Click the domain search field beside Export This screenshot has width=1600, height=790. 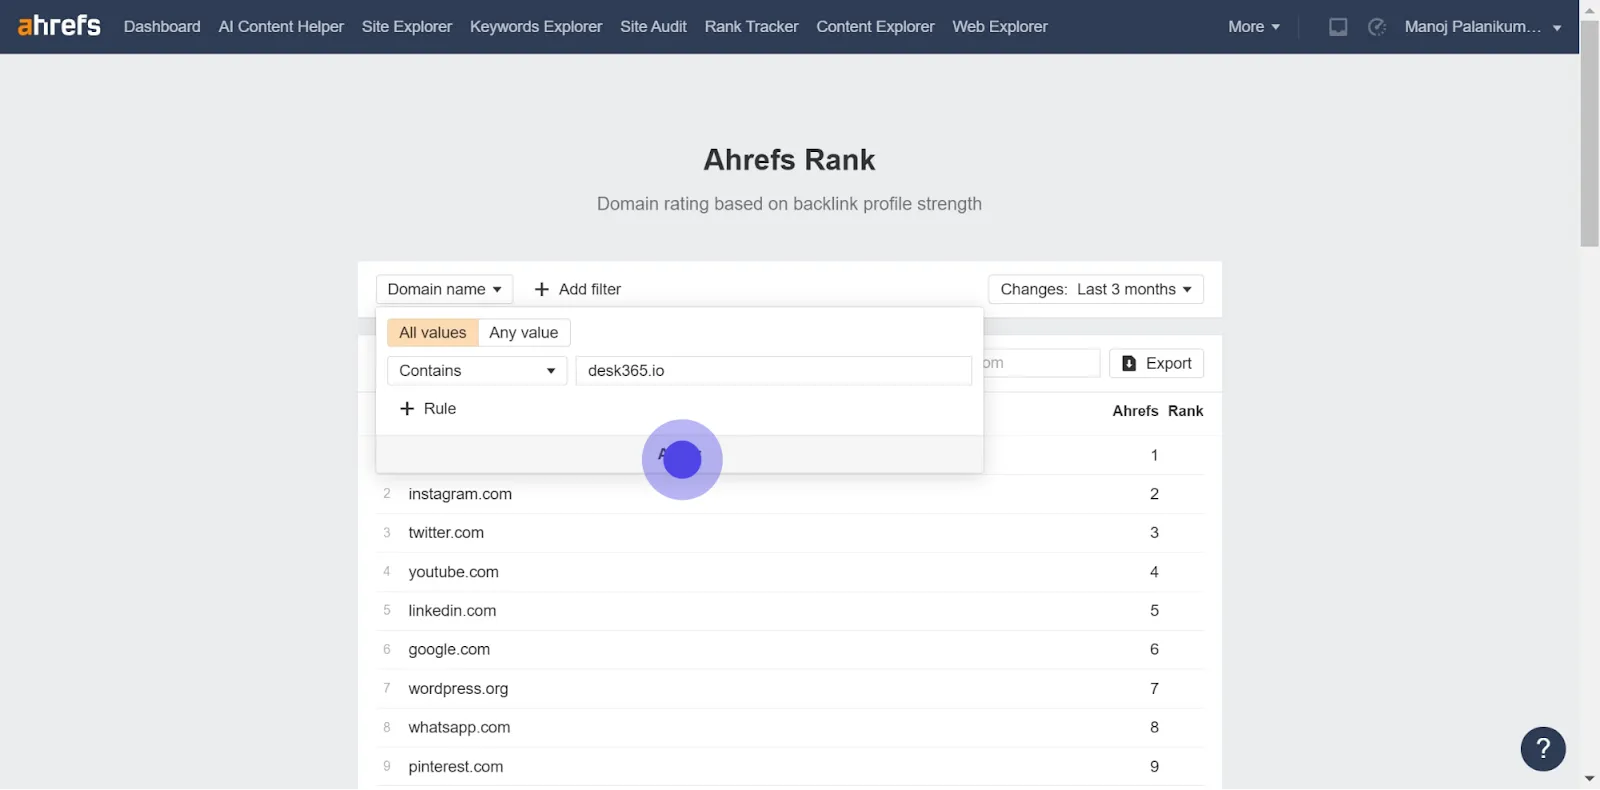[x=1041, y=363]
